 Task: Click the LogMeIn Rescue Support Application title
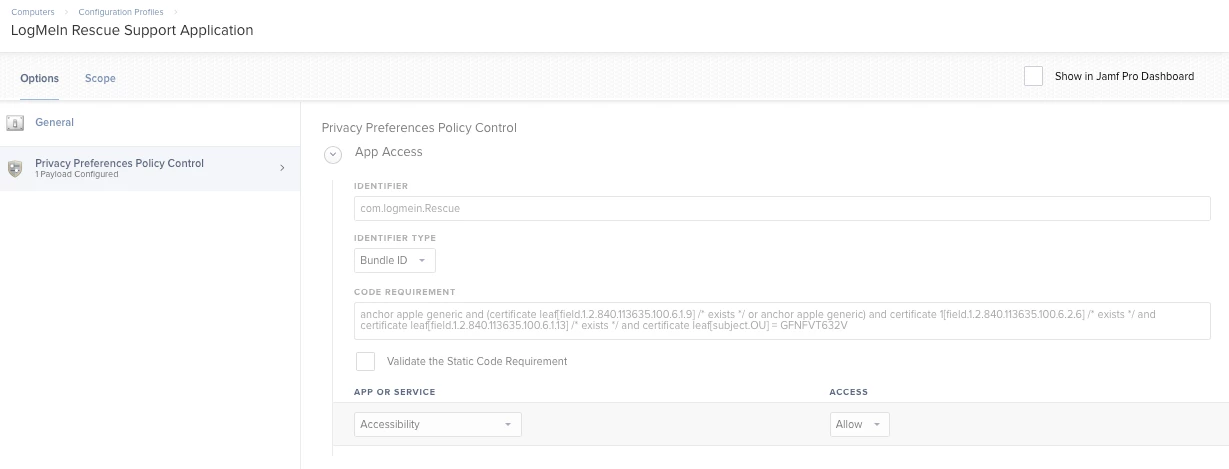(132, 30)
